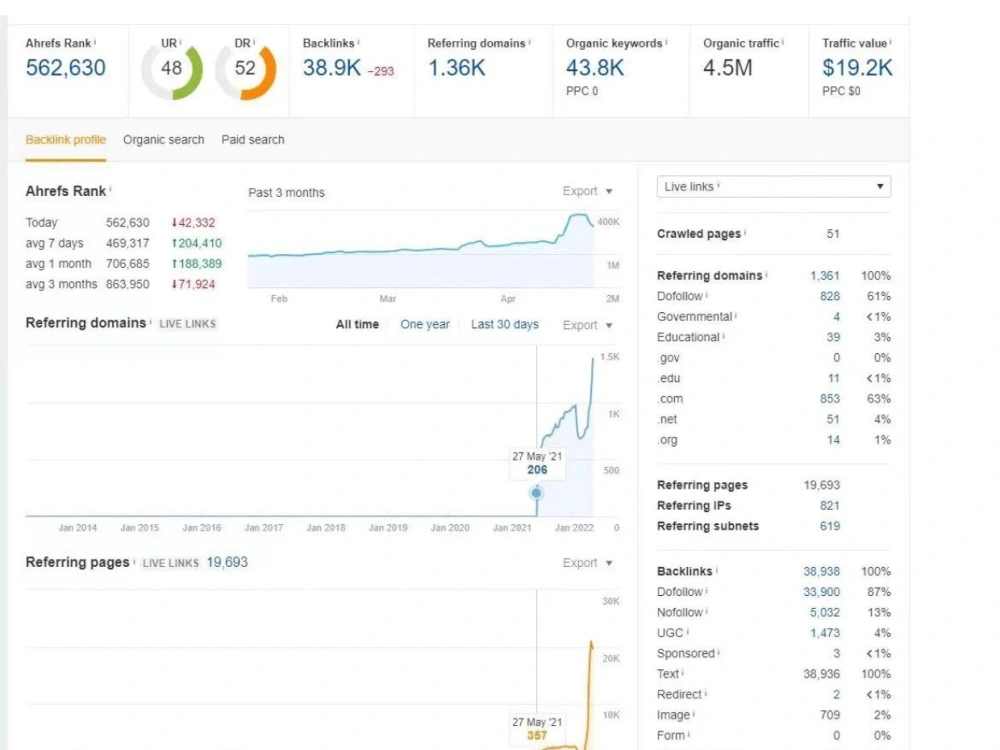Open Ahrefs Rank value 562,630 in header
The width and height of the screenshot is (1000, 750).
click(66, 68)
